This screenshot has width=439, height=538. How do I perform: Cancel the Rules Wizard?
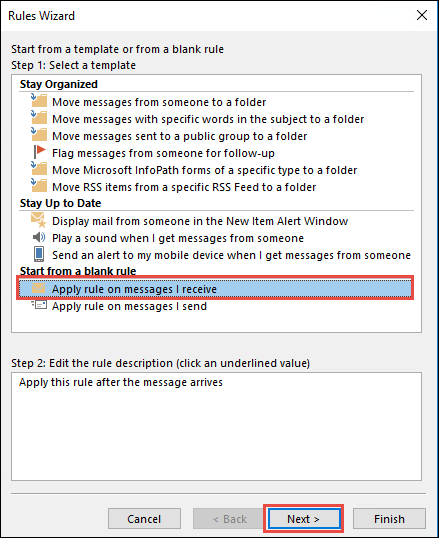click(x=144, y=518)
